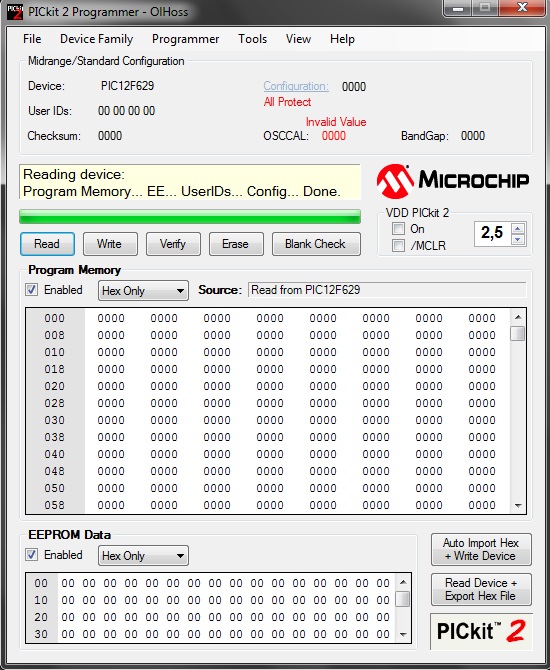Open the View menu
The width and height of the screenshot is (550, 670).
click(298, 39)
